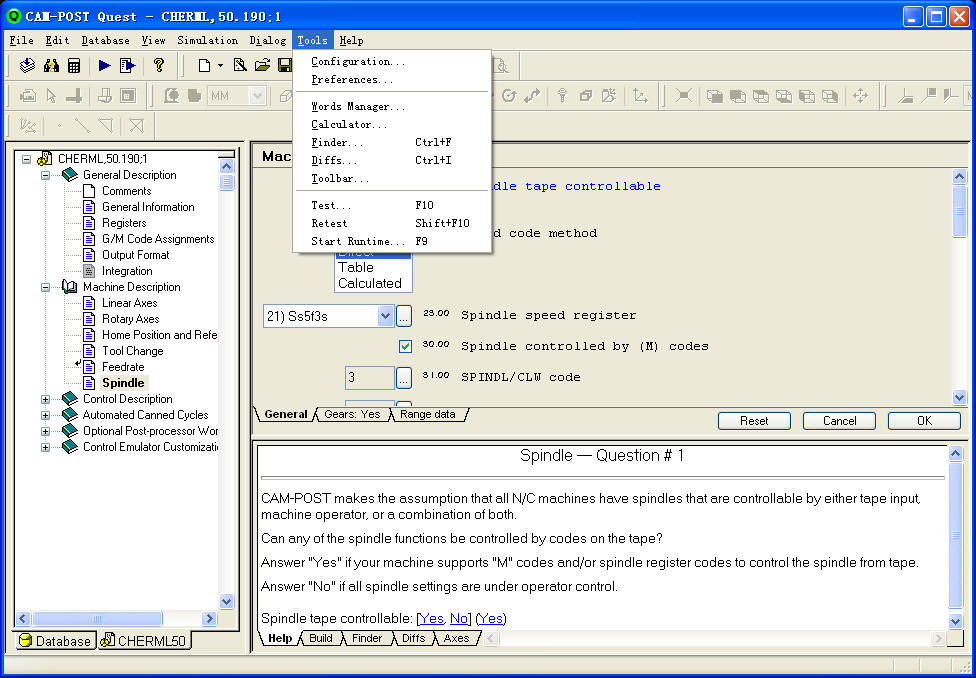Image resolution: width=976 pixels, height=678 pixels.
Task: Collapse the General Description branch
Action: click(x=45, y=176)
